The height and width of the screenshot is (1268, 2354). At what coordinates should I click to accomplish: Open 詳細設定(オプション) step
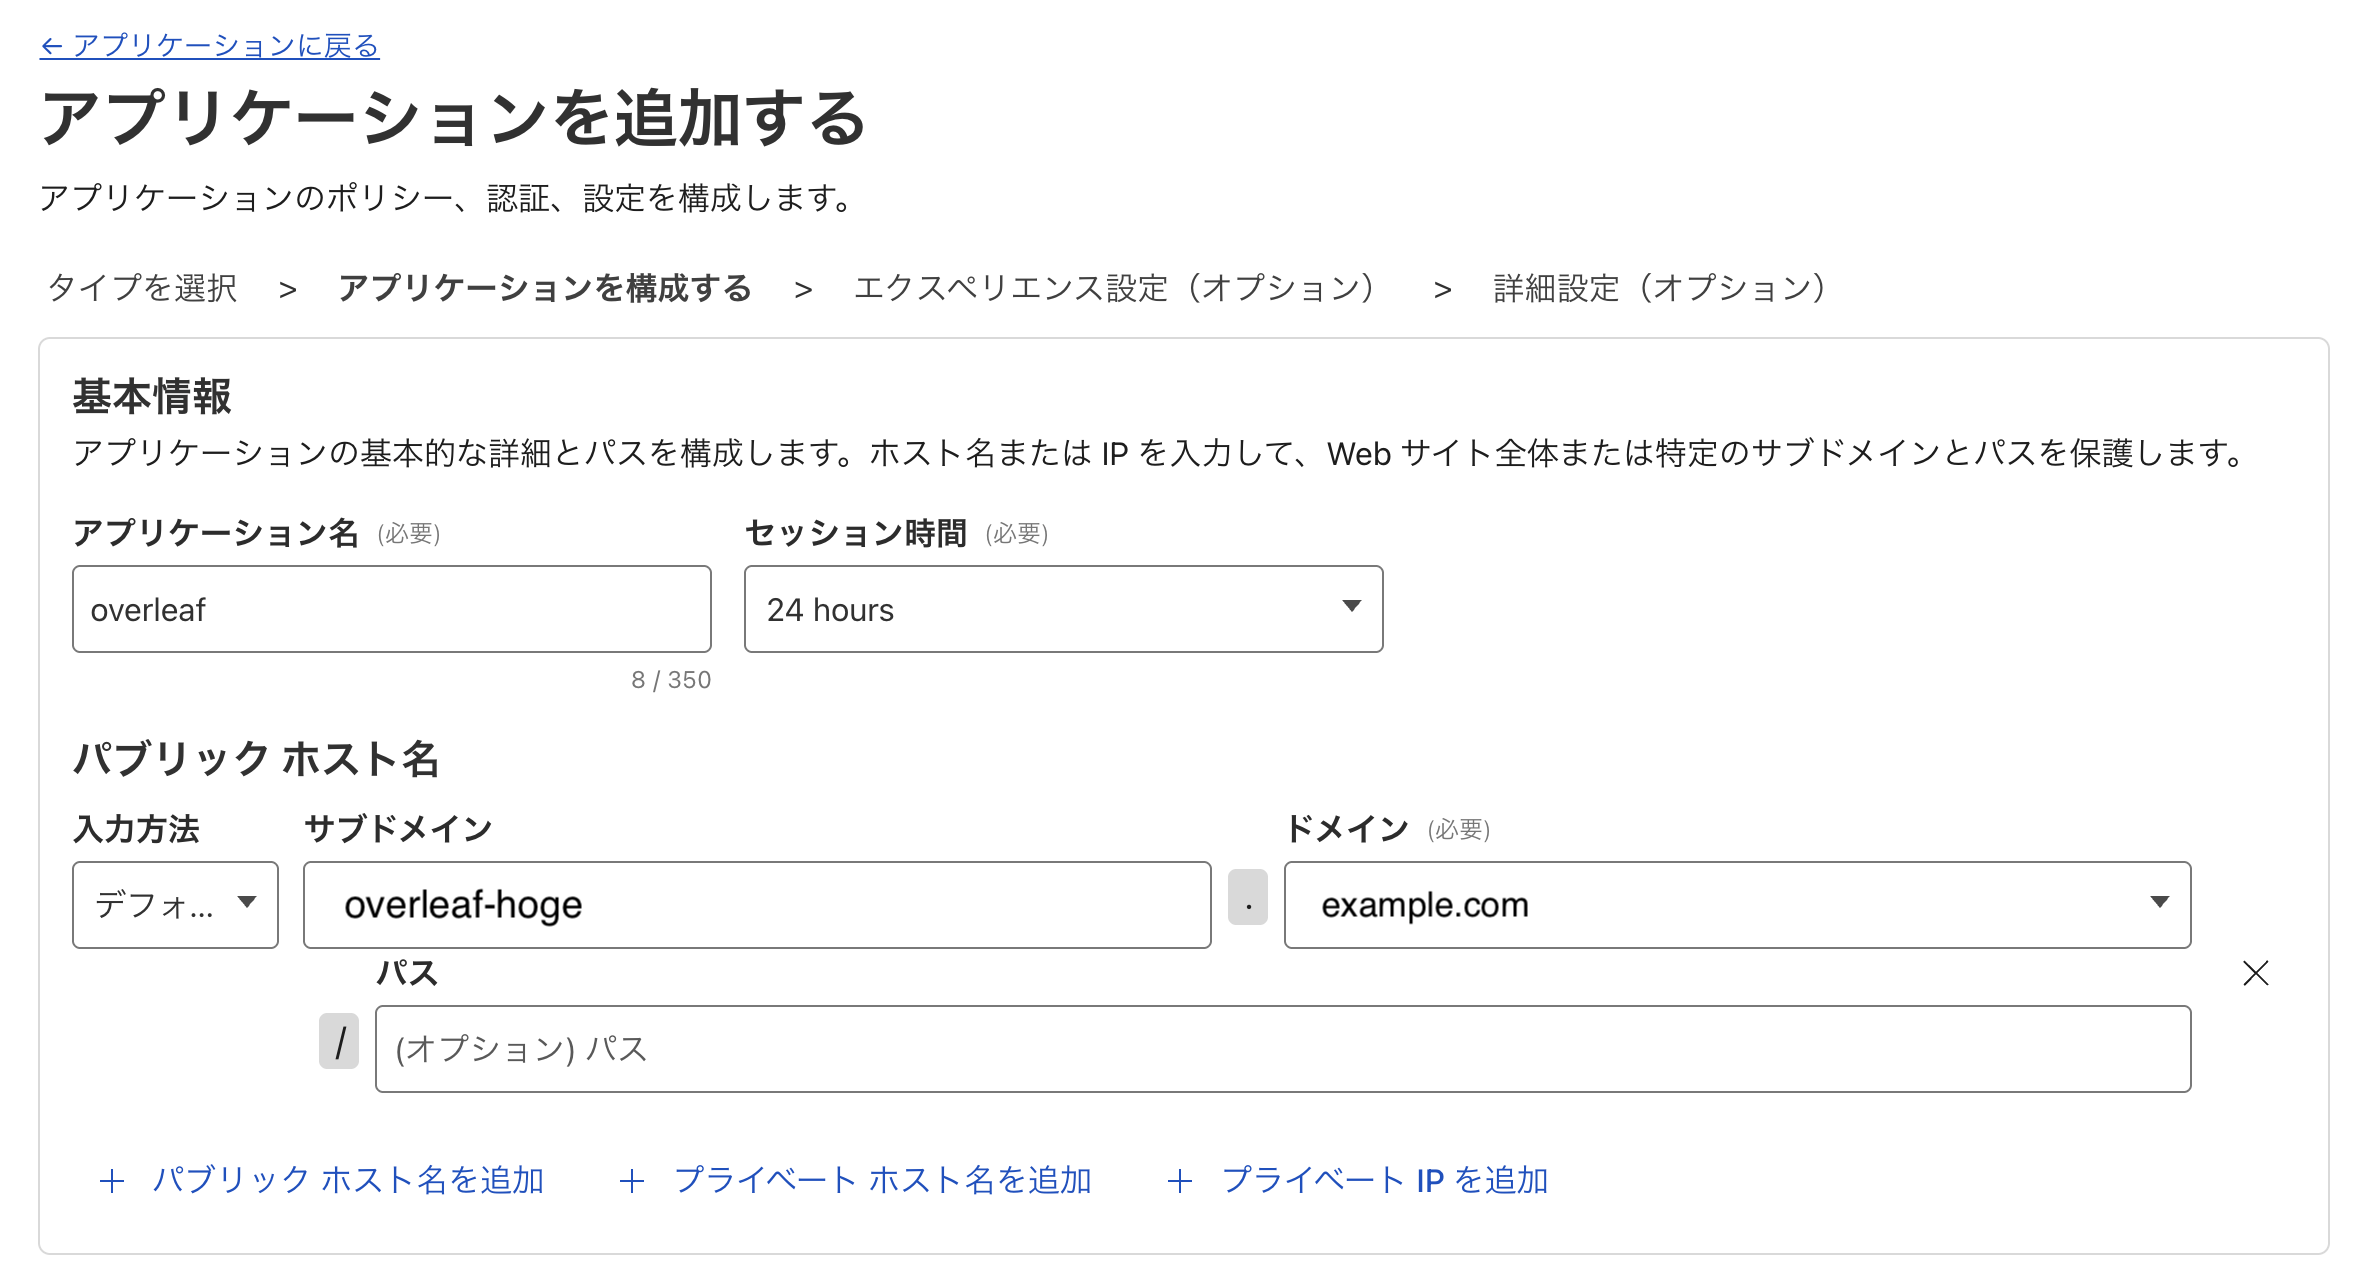(1662, 288)
